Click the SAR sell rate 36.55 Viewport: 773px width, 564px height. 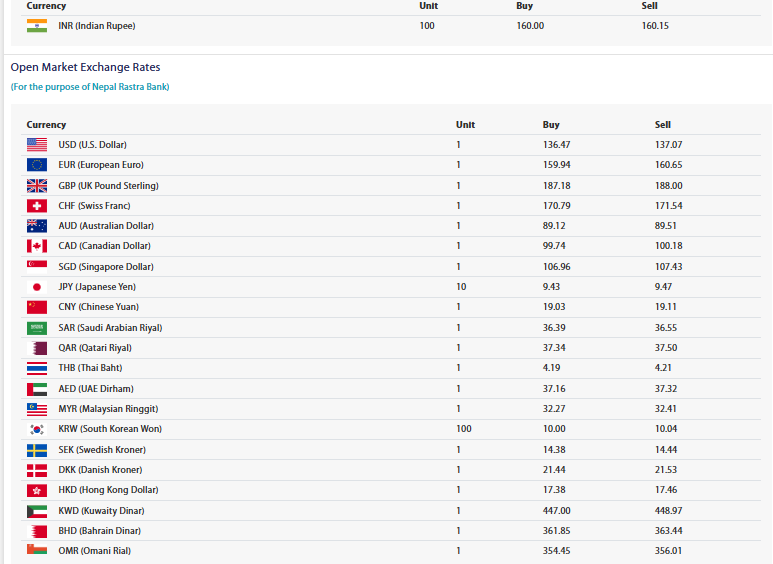(x=666, y=328)
